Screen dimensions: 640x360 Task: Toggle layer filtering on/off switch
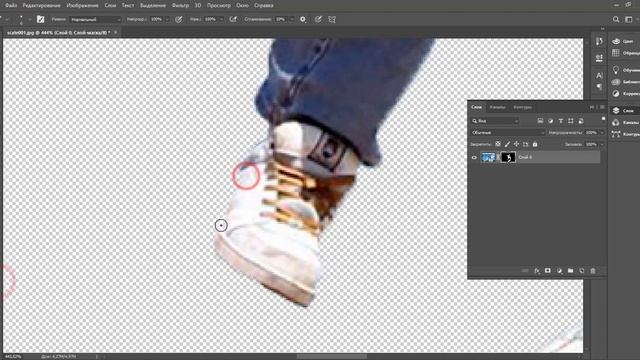[603, 119]
